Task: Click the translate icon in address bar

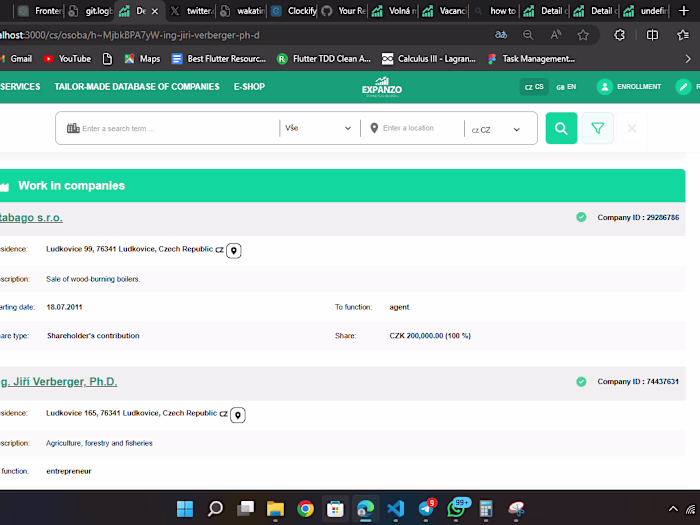Action: point(501,35)
